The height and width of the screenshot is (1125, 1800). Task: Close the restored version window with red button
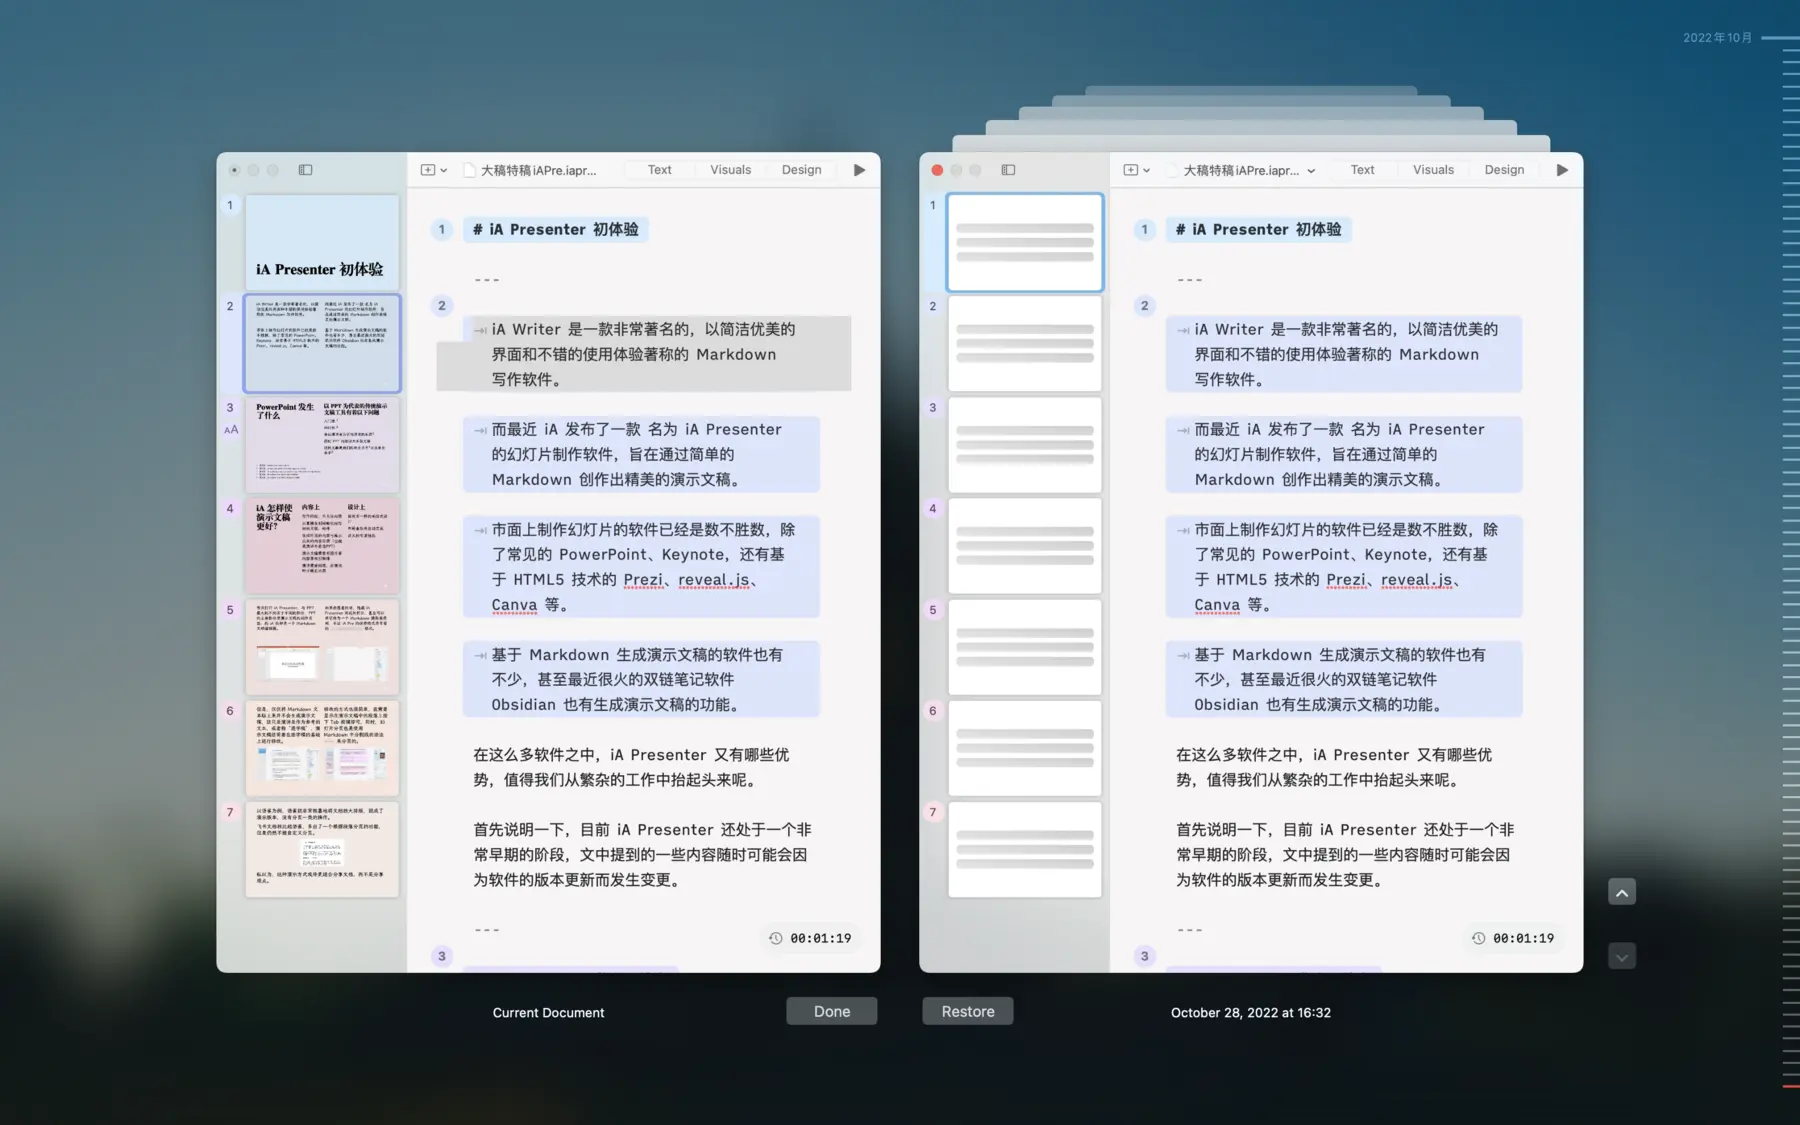click(x=937, y=170)
